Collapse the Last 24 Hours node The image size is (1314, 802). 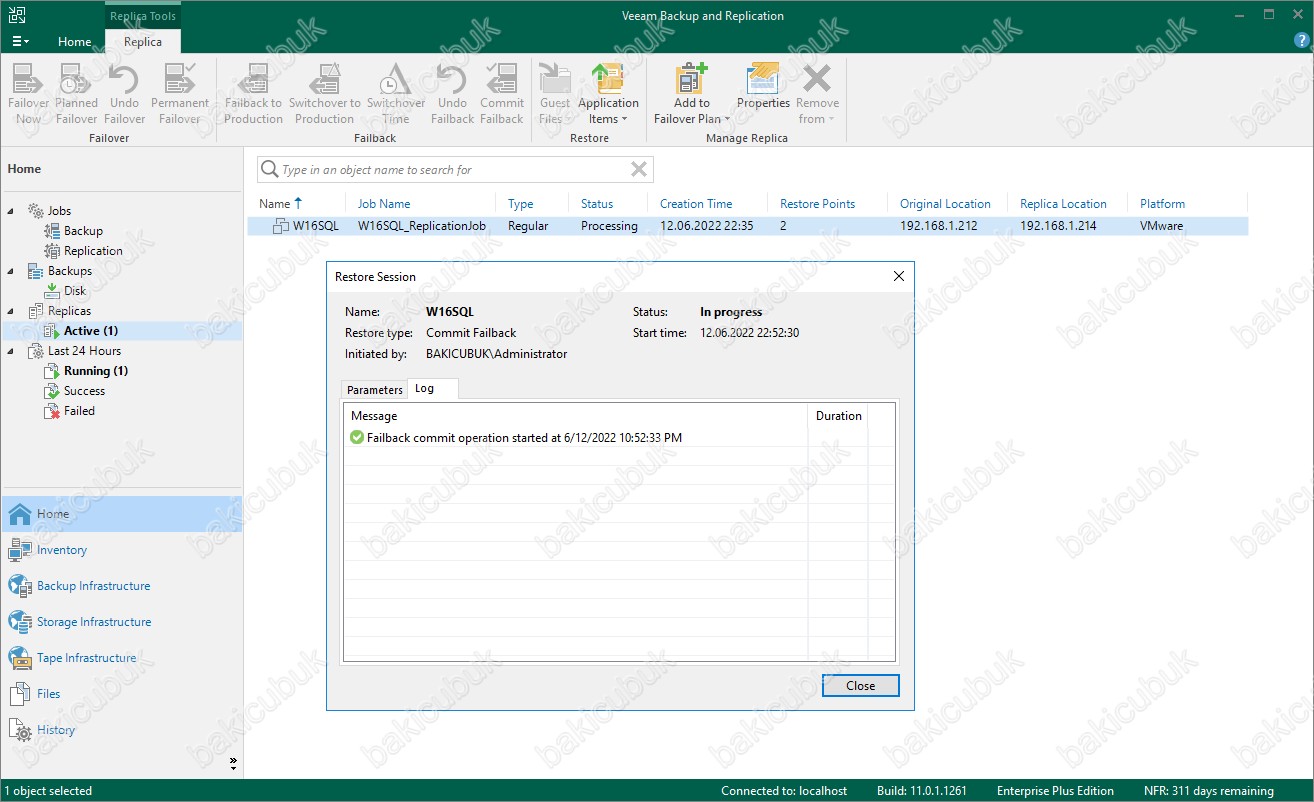11,351
